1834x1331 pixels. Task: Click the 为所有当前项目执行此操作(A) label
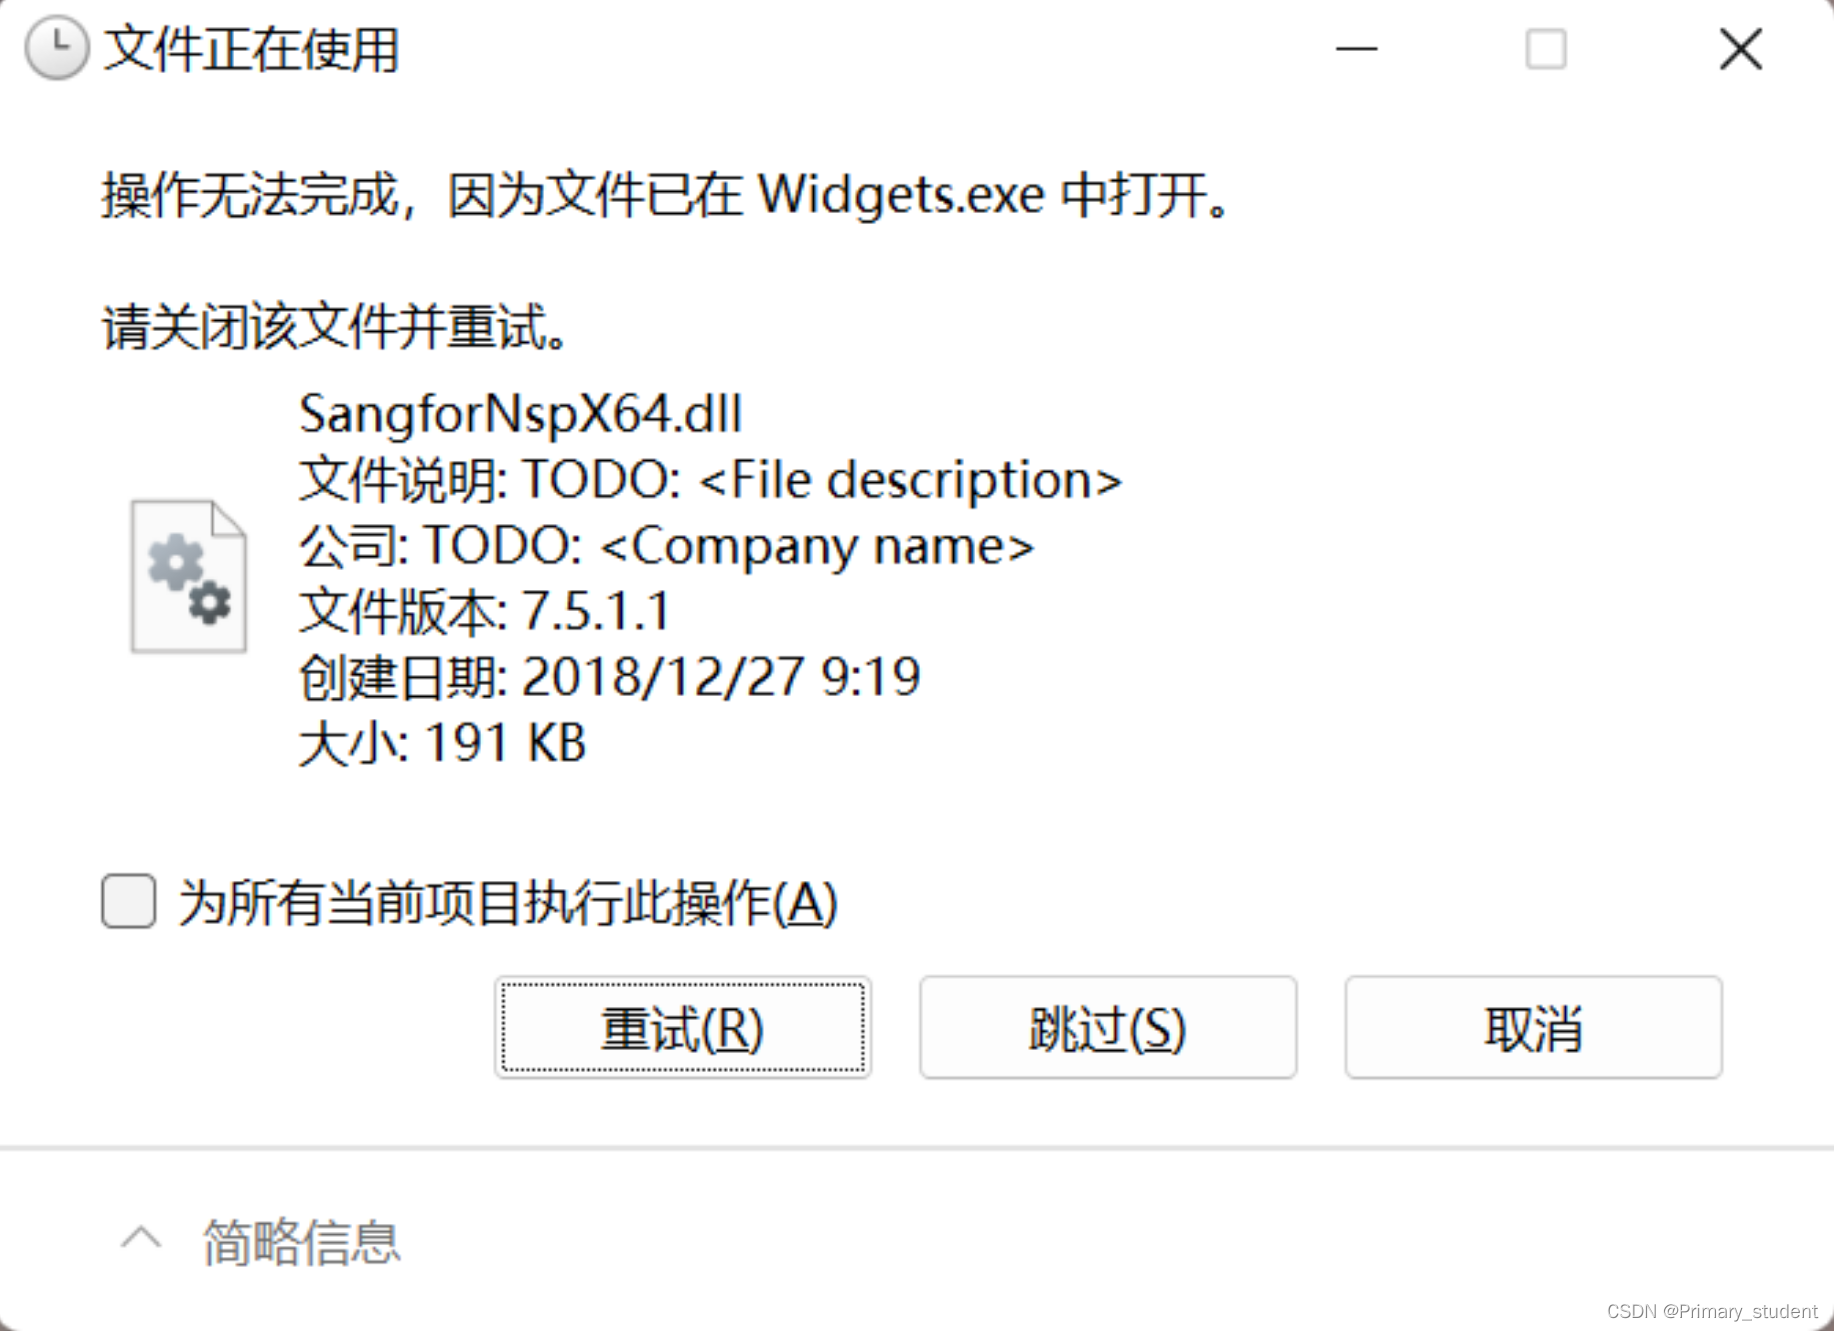[508, 903]
